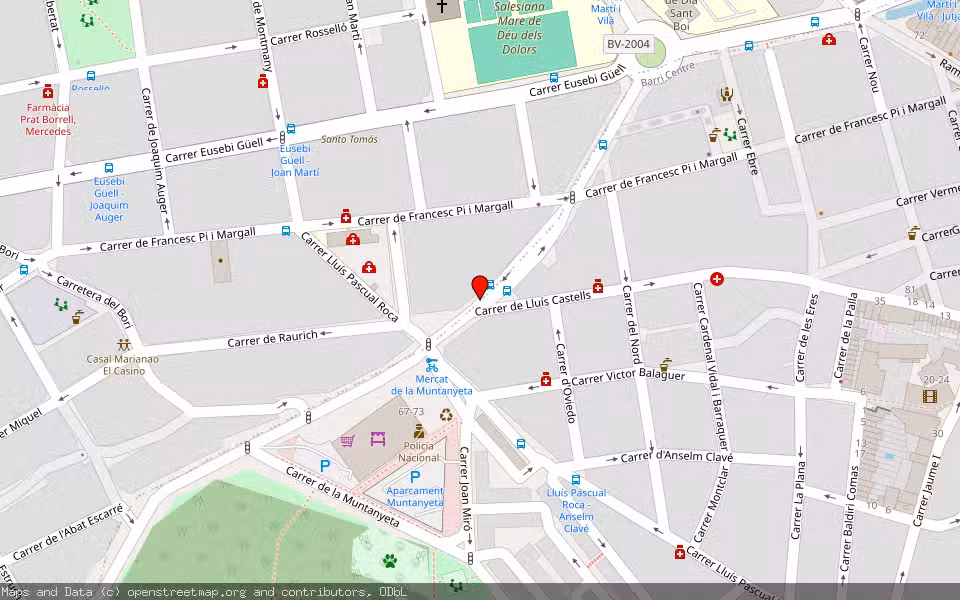Click the red circle medical cross icon
The image size is (960, 600).
coord(717,279)
